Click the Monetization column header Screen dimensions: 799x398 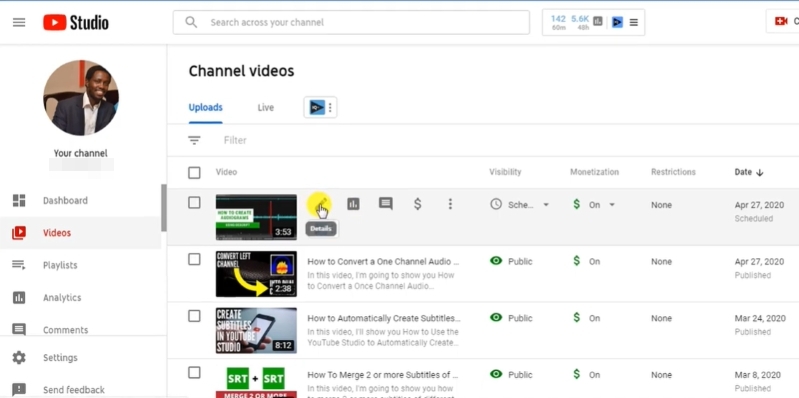pyautogui.click(x=594, y=172)
